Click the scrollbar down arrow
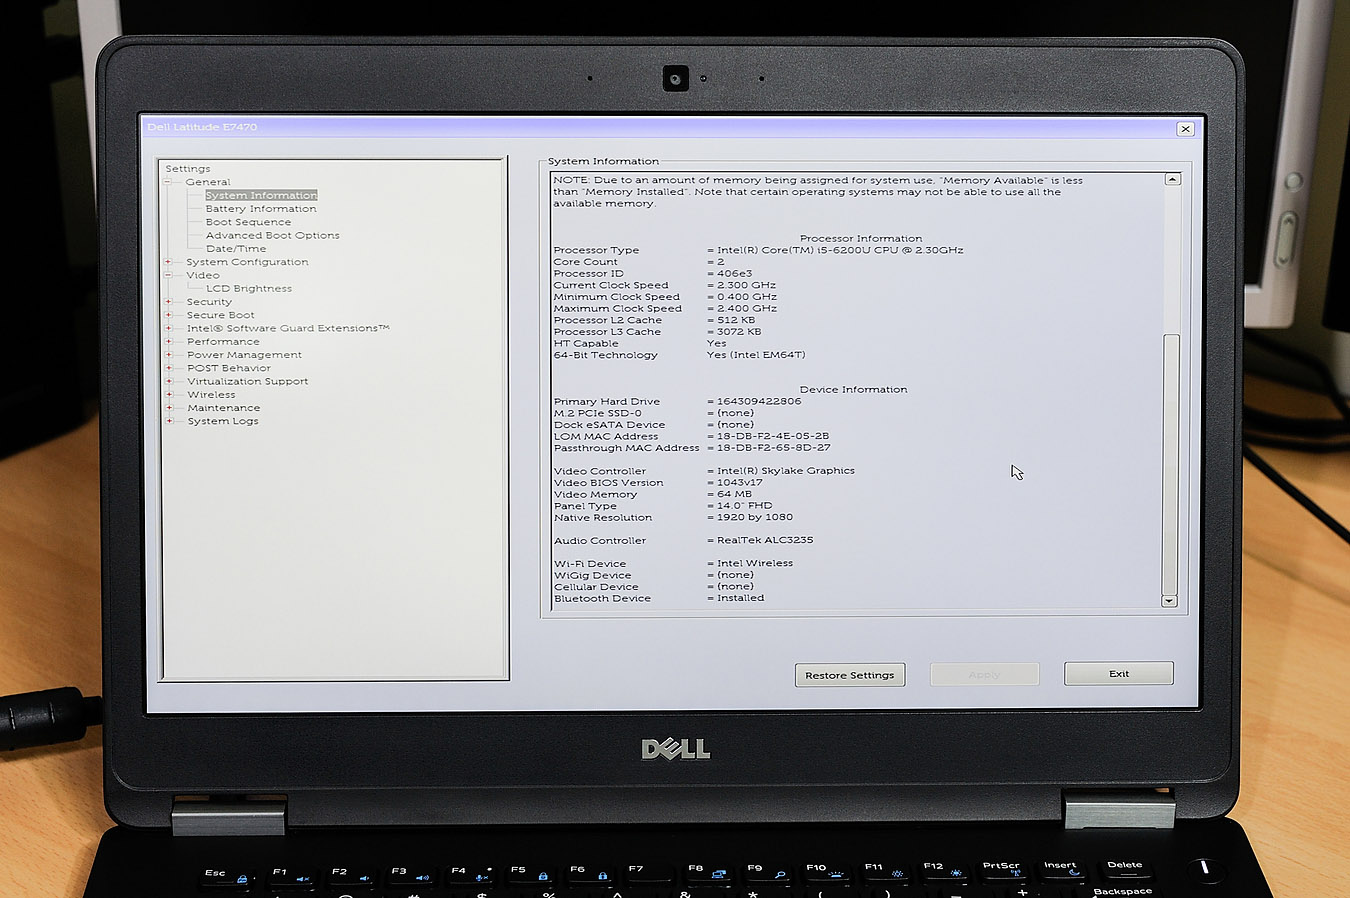 [1169, 601]
